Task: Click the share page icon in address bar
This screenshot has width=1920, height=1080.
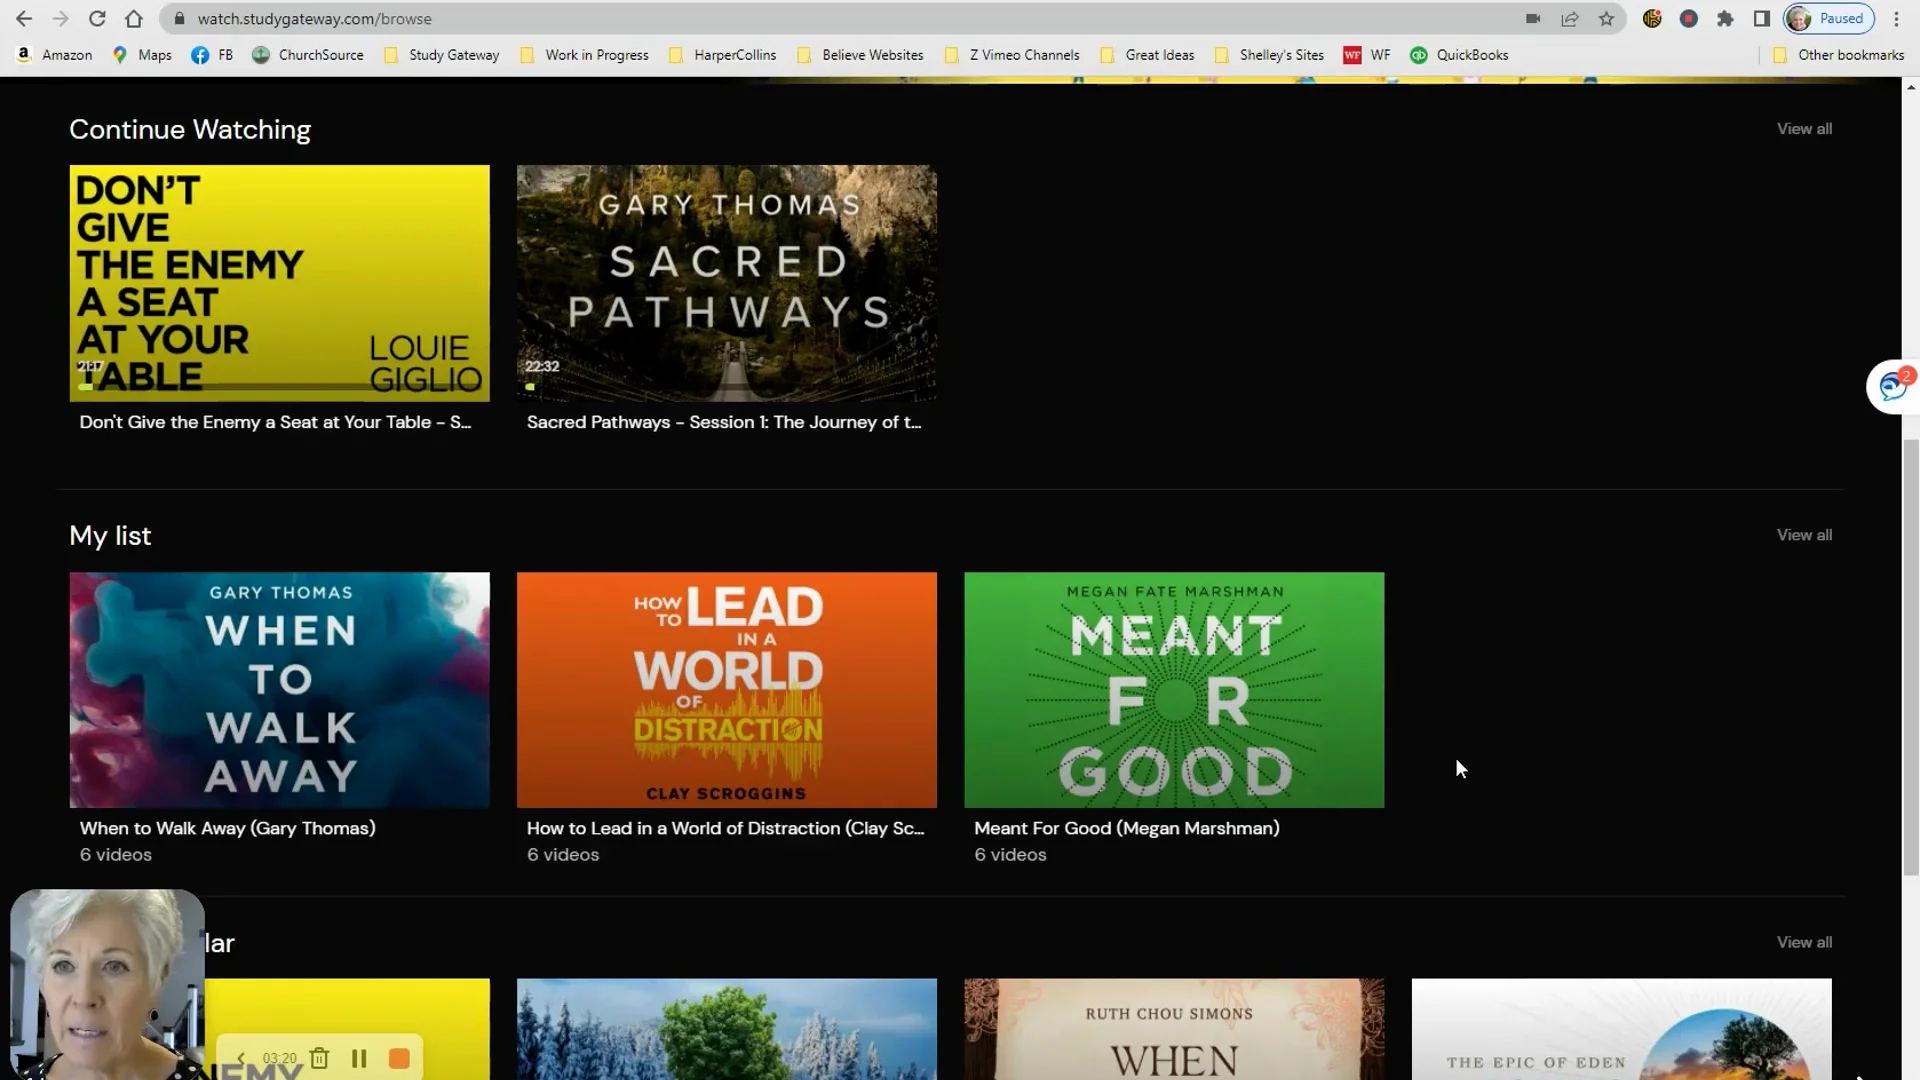Action: pyautogui.click(x=1569, y=19)
